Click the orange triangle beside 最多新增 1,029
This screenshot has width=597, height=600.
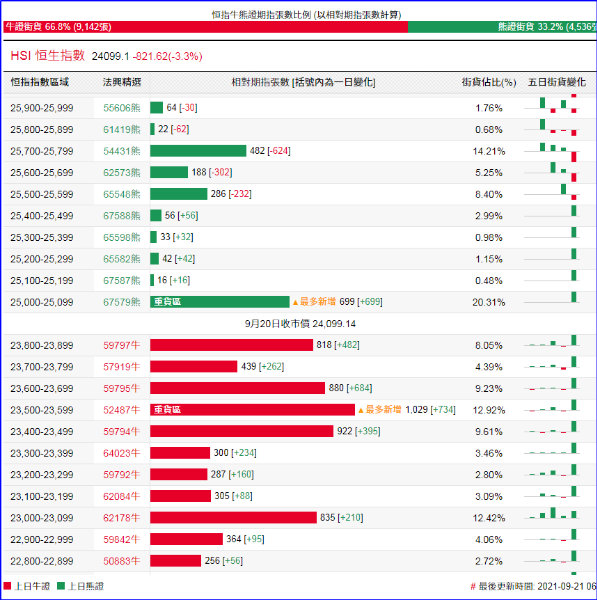click(x=360, y=410)
